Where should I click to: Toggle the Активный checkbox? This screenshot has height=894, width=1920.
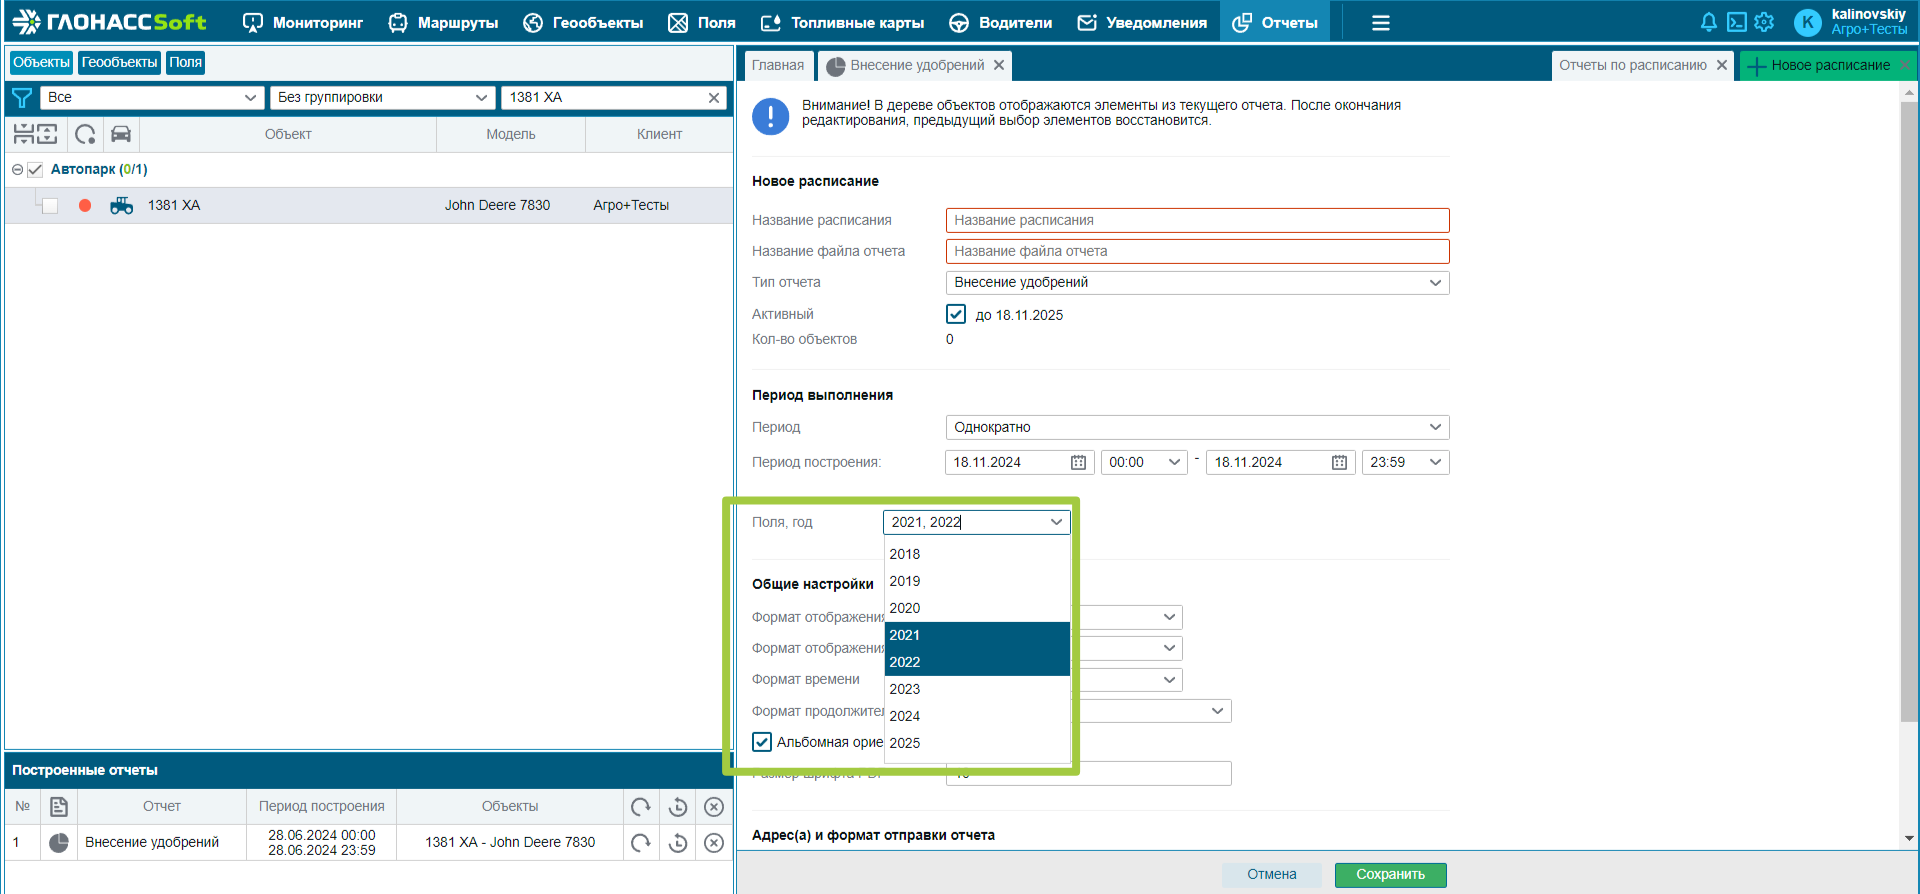point(956,314)
